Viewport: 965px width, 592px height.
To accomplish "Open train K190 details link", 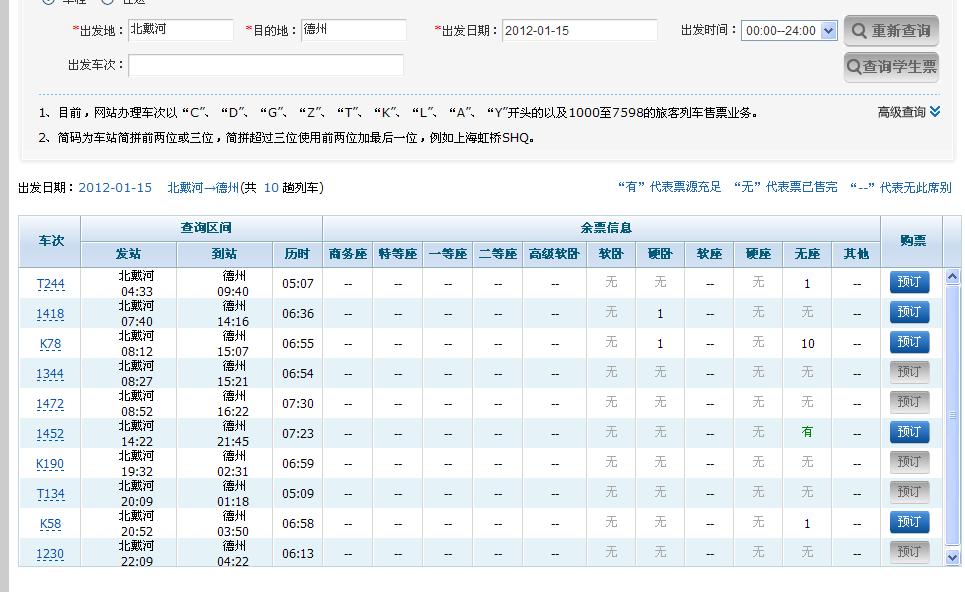I will tap(50, 464).
